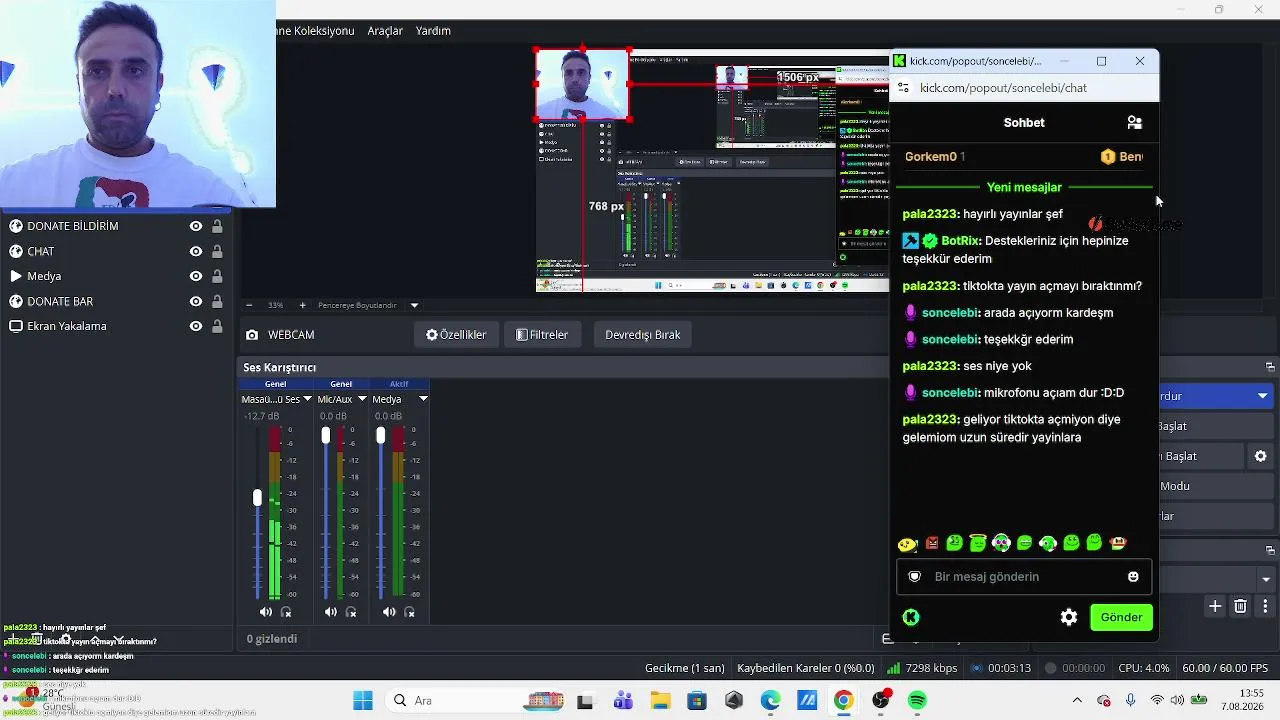Open the chat users list icon
Viewport: 1280px width, 720px height.
[x=1134, y=122]
